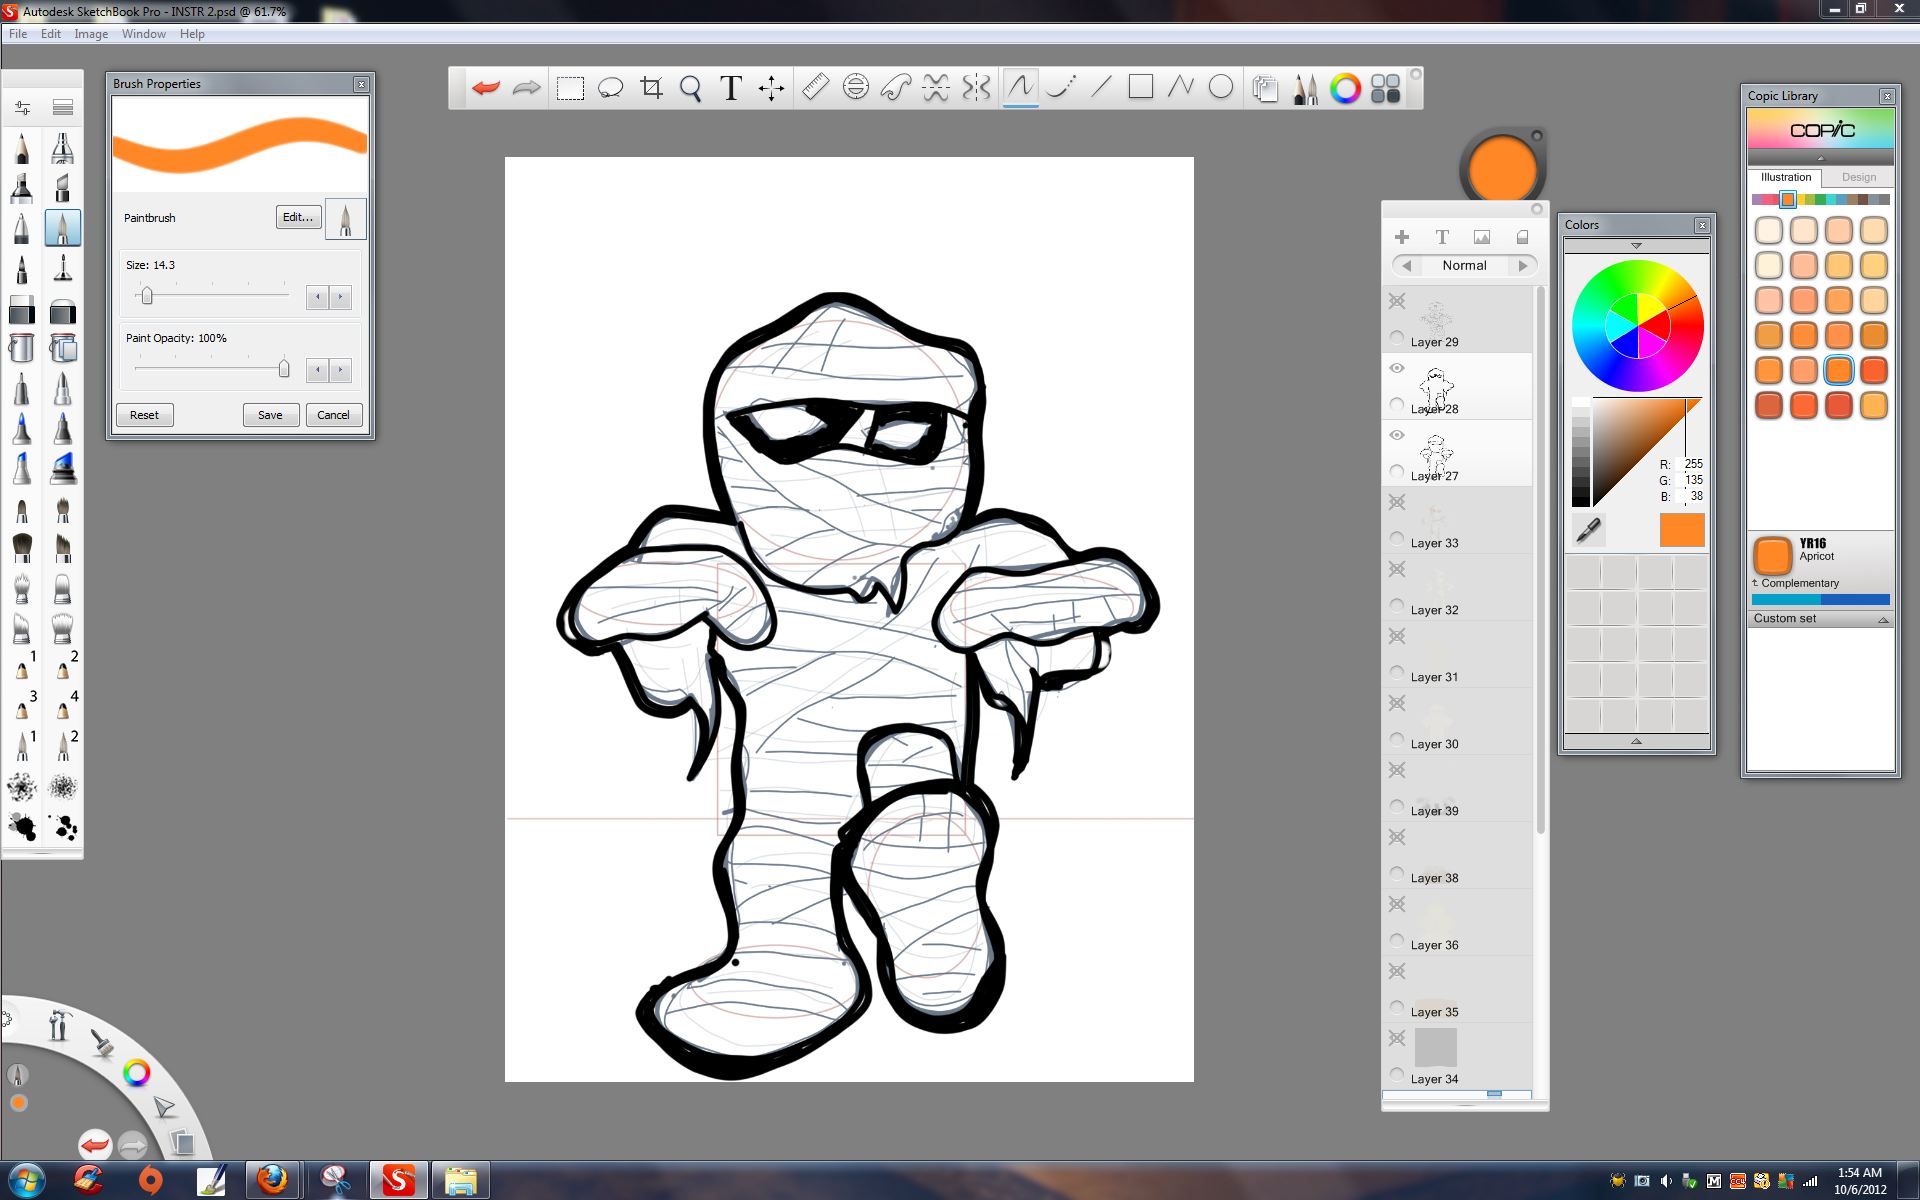Toggle X-axis symmetry tool
The image size is (1920, 1200).
pyautogui.click(x=936, y=87)
